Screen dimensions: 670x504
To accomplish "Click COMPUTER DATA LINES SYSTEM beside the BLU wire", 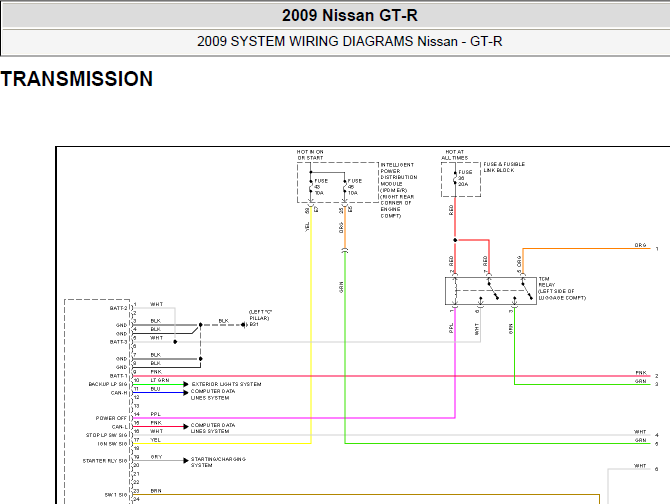I will [x=212, y=394].
